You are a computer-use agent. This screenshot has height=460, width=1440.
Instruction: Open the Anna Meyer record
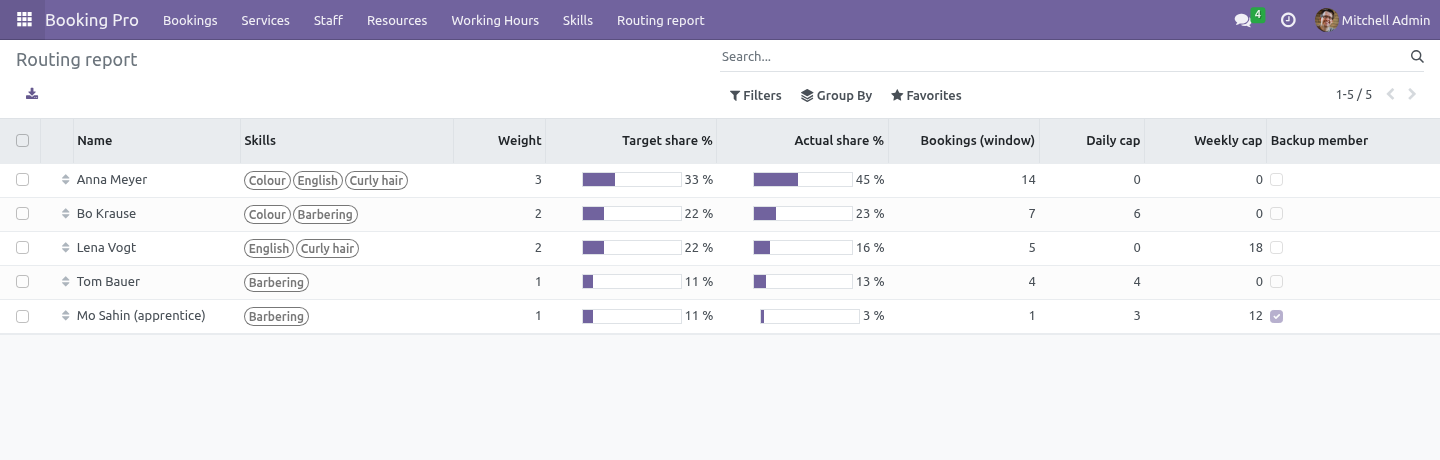pos(112,180)
